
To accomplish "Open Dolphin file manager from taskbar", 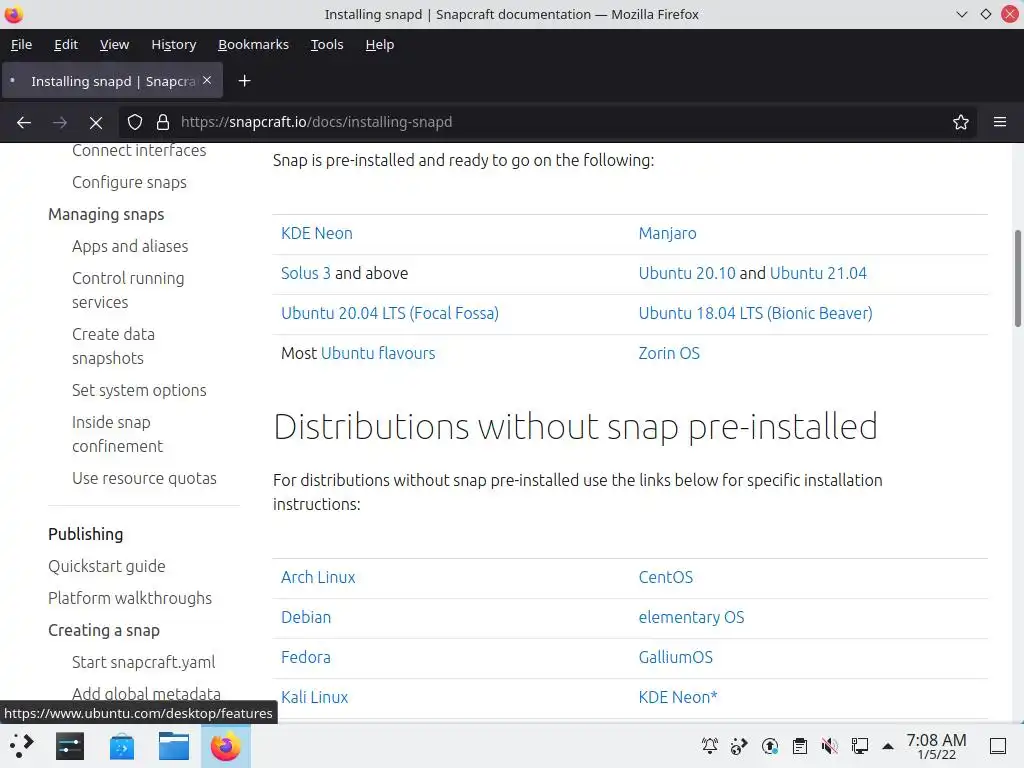I will (x=174, y=746).
